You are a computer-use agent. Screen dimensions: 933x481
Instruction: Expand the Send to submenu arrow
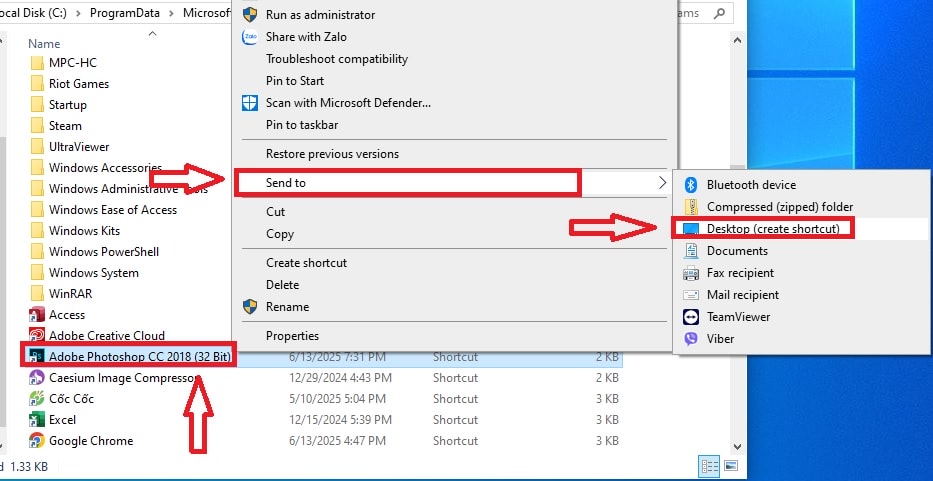point(662,183)
